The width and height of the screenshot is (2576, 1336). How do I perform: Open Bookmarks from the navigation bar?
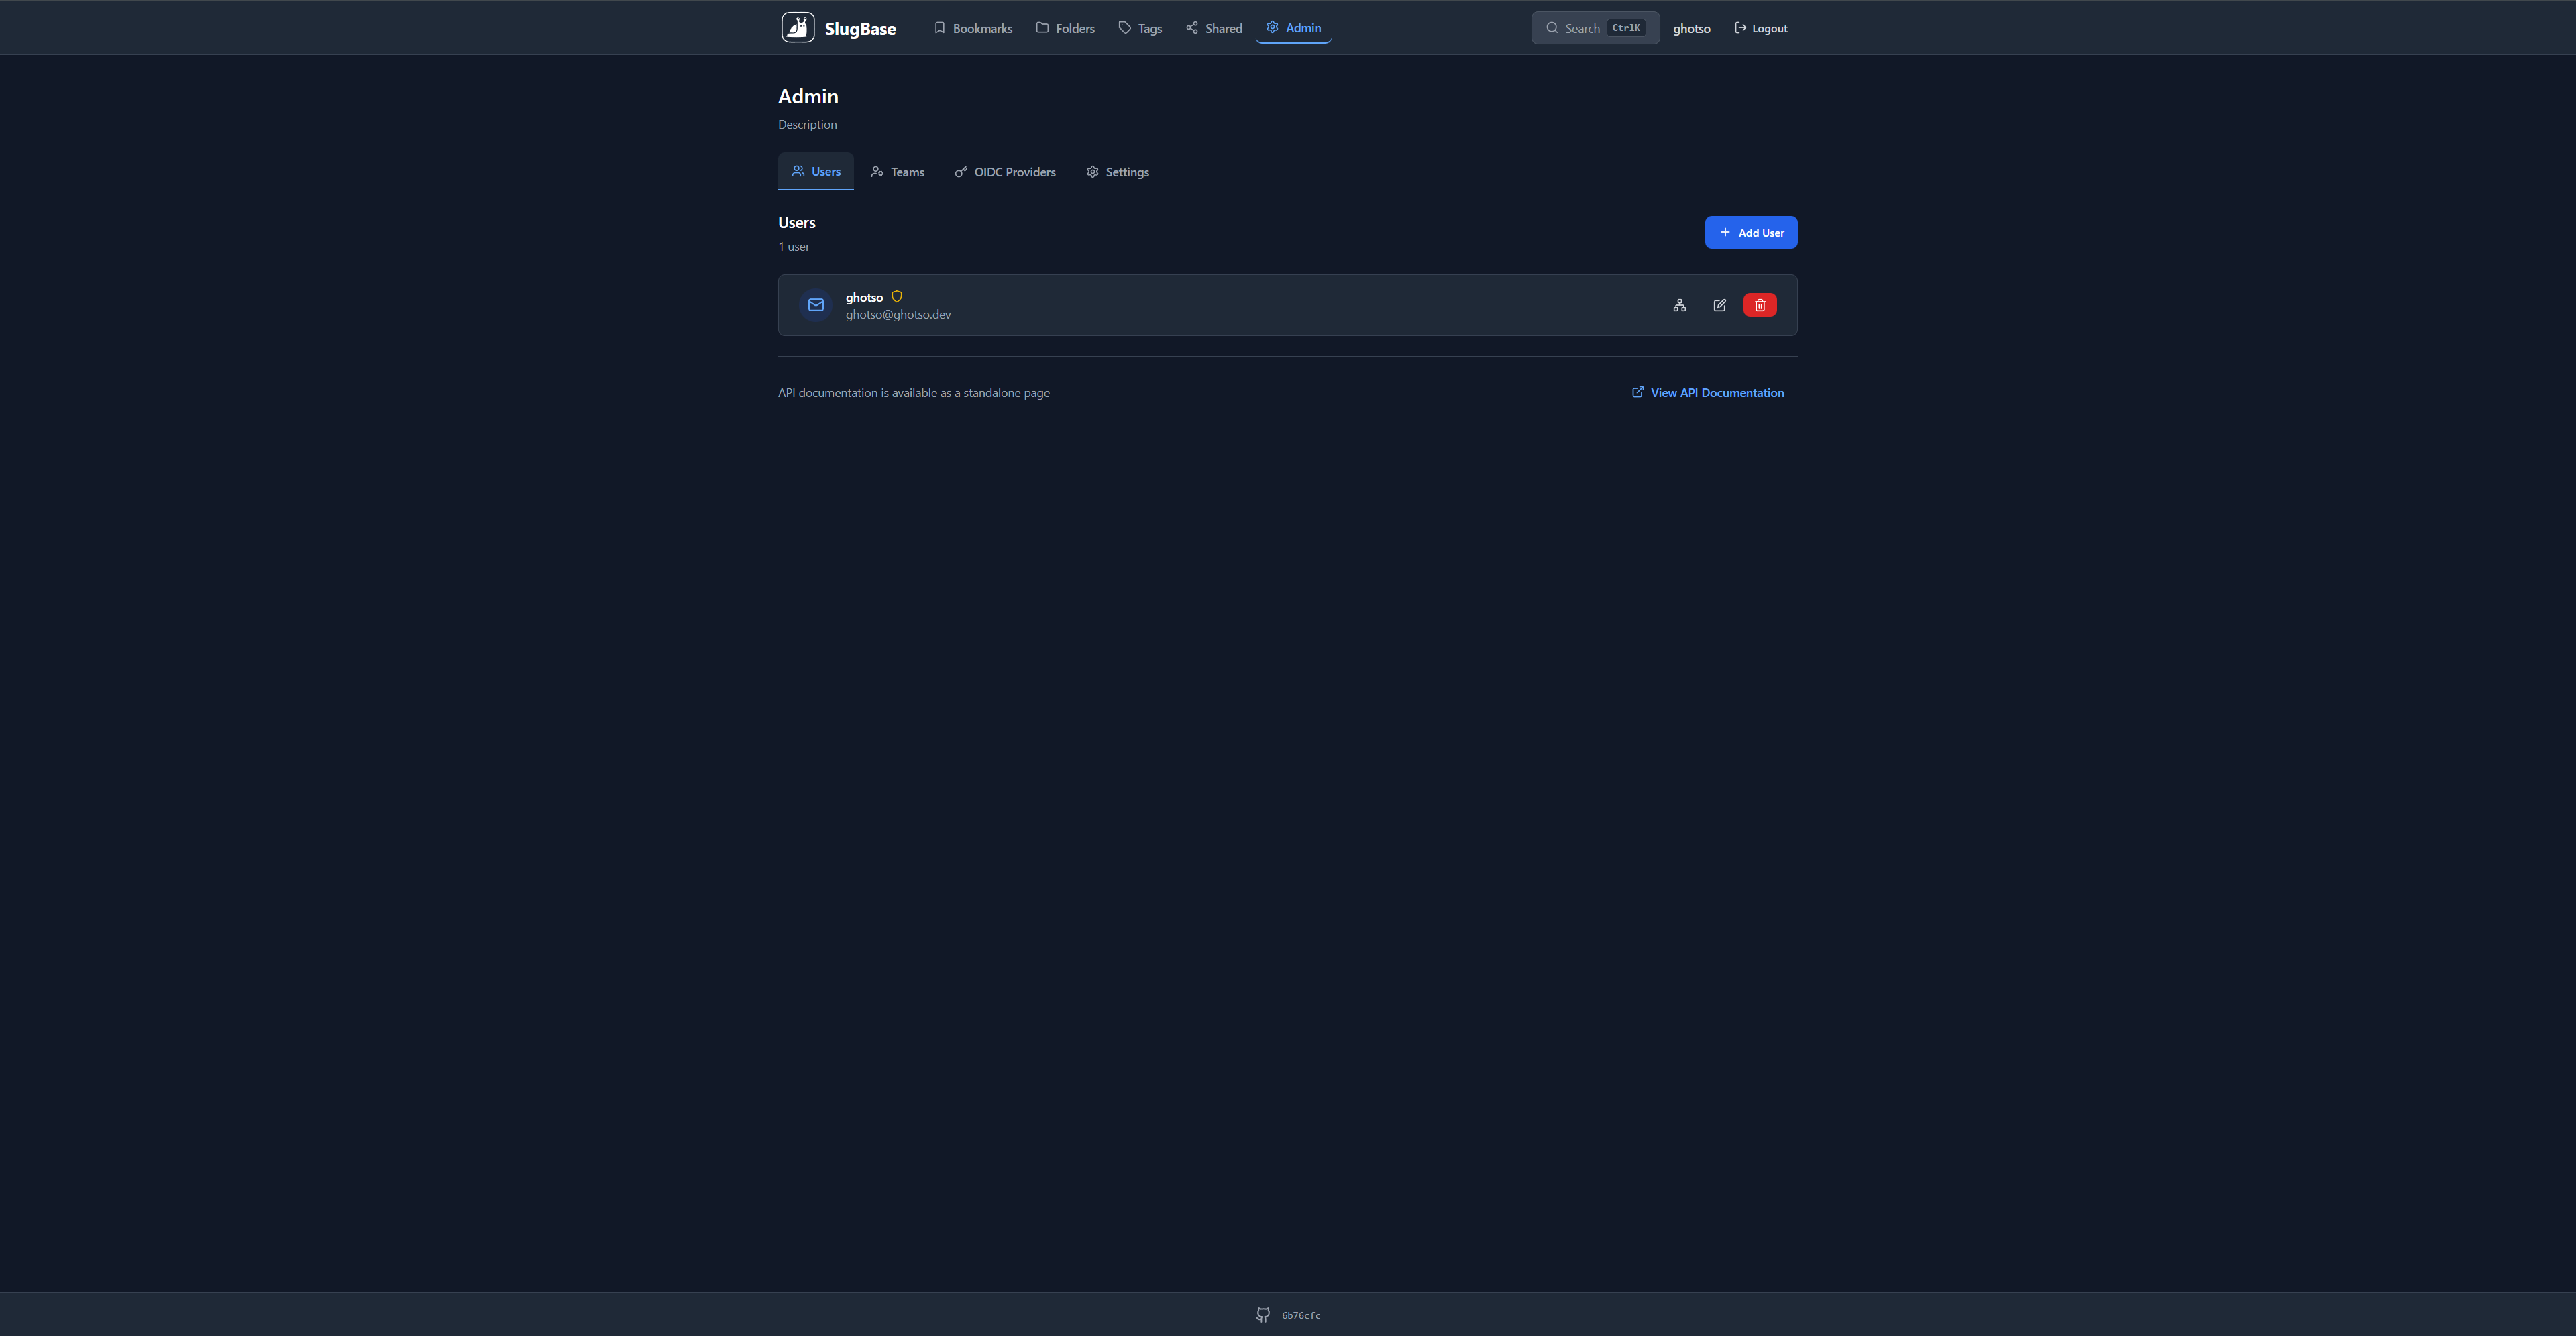973,27
